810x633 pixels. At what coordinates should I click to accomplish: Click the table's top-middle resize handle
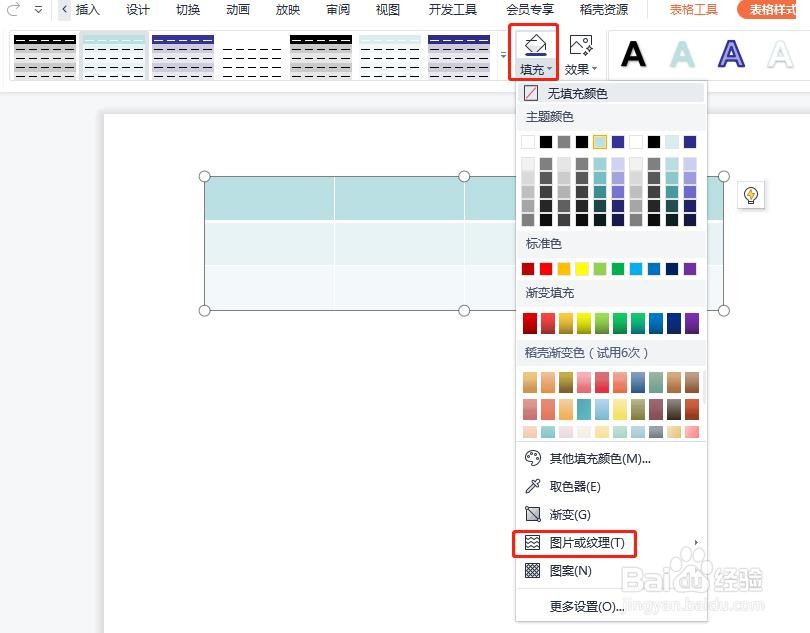[x=464, y=177]
